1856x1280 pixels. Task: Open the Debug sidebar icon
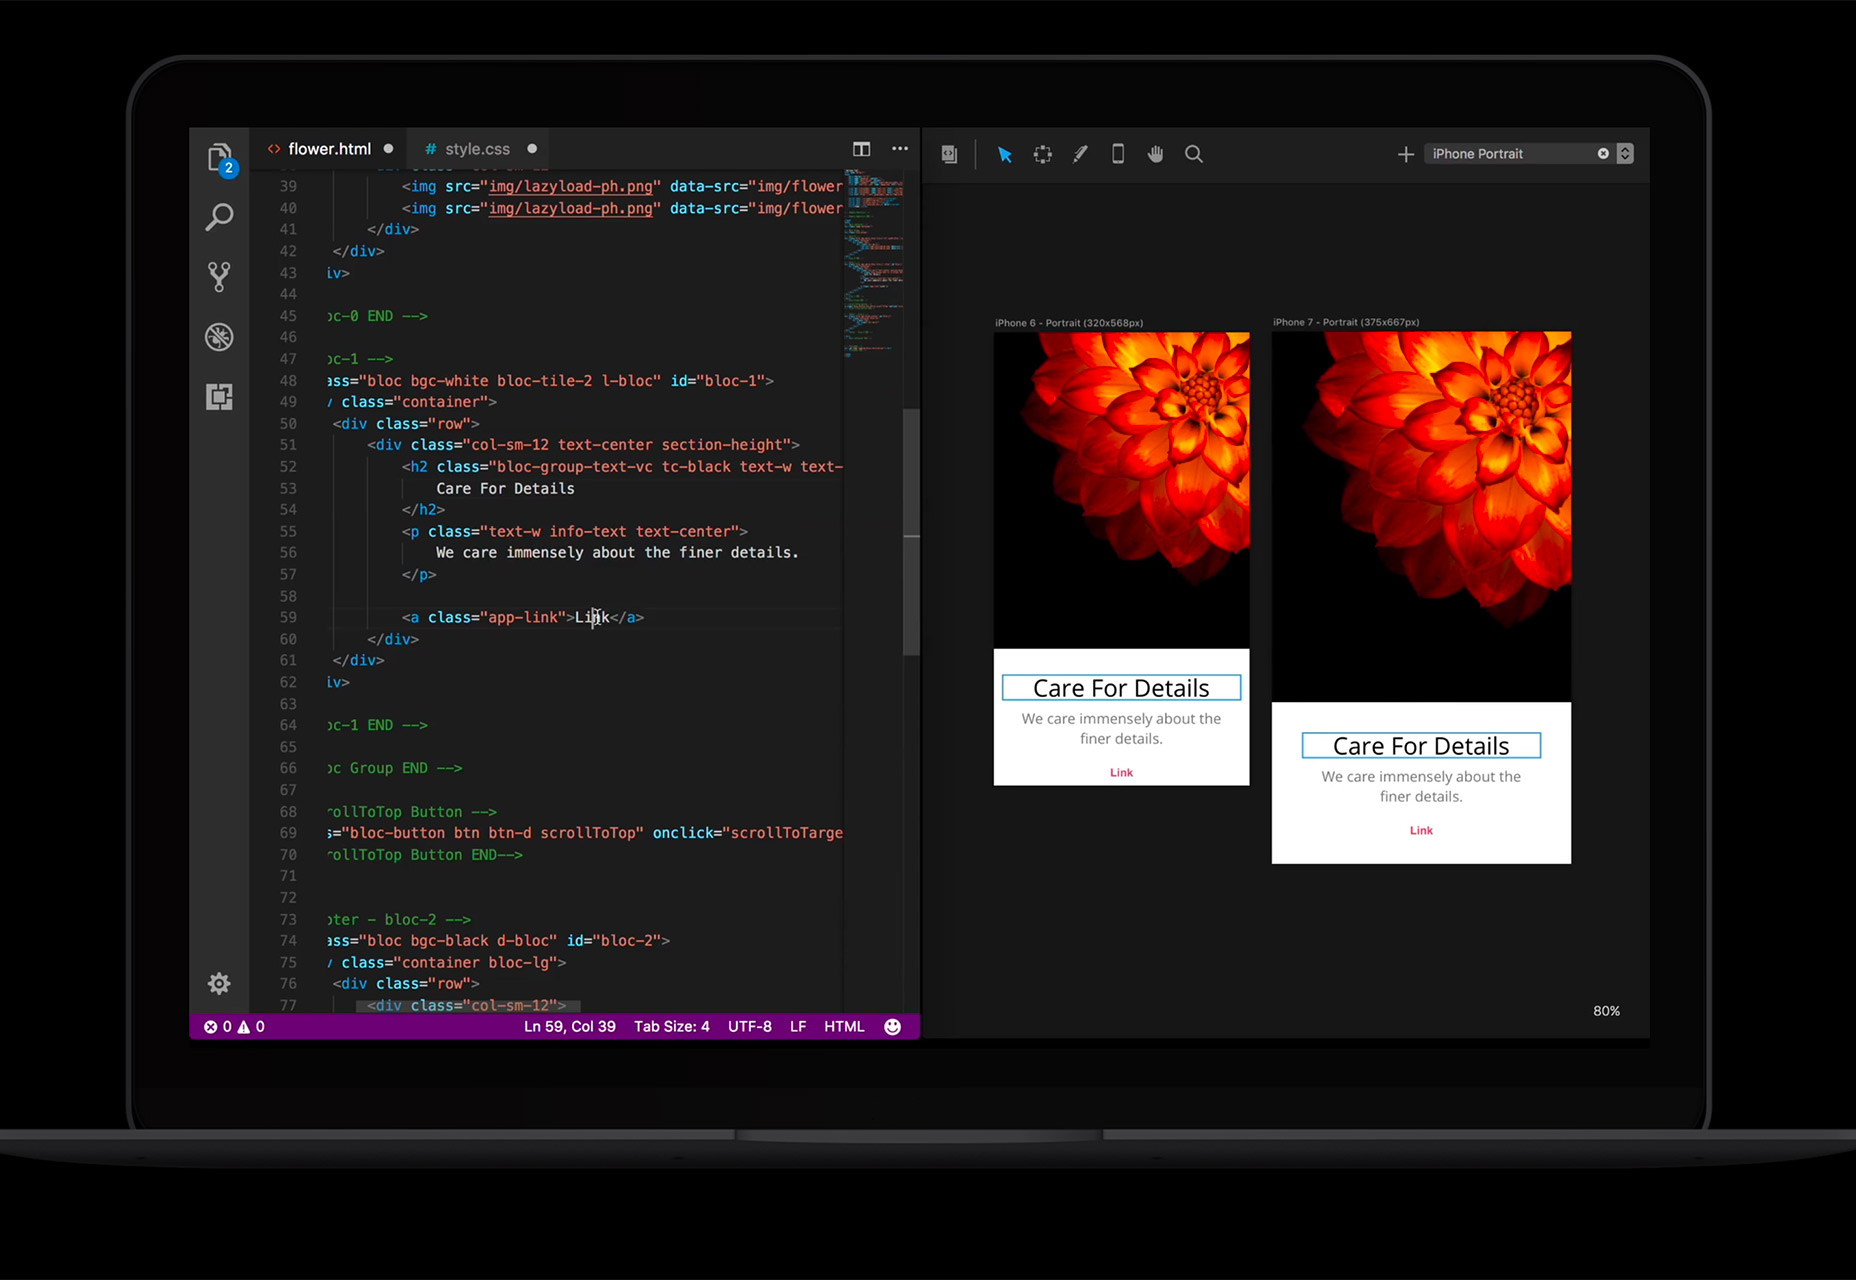click(219, 337)
